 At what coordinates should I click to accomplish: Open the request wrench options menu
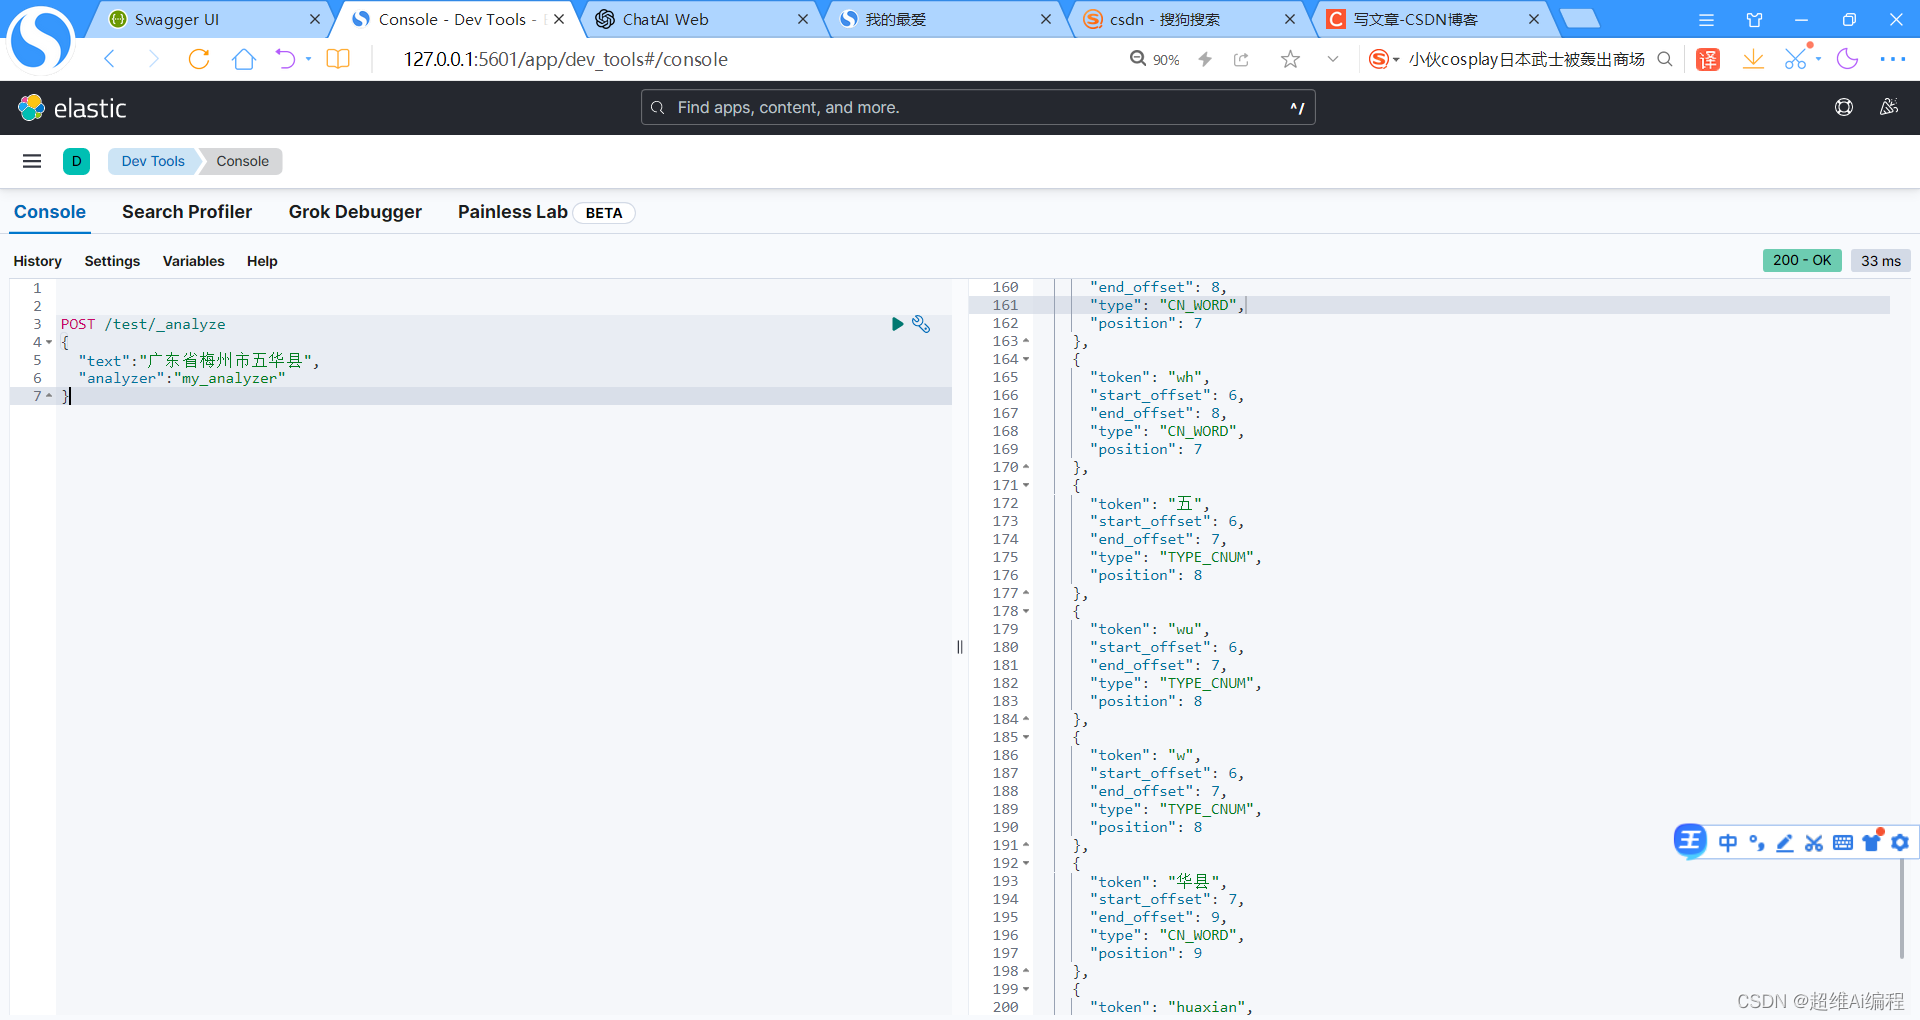[921, 324]
